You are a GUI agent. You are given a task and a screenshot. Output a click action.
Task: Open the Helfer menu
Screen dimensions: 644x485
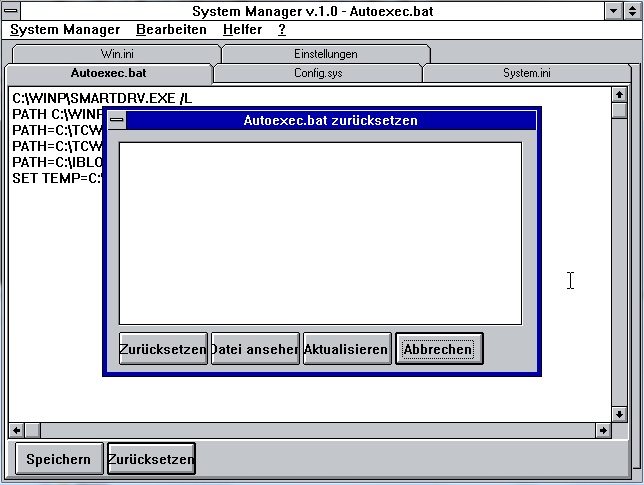coord(242,30)
